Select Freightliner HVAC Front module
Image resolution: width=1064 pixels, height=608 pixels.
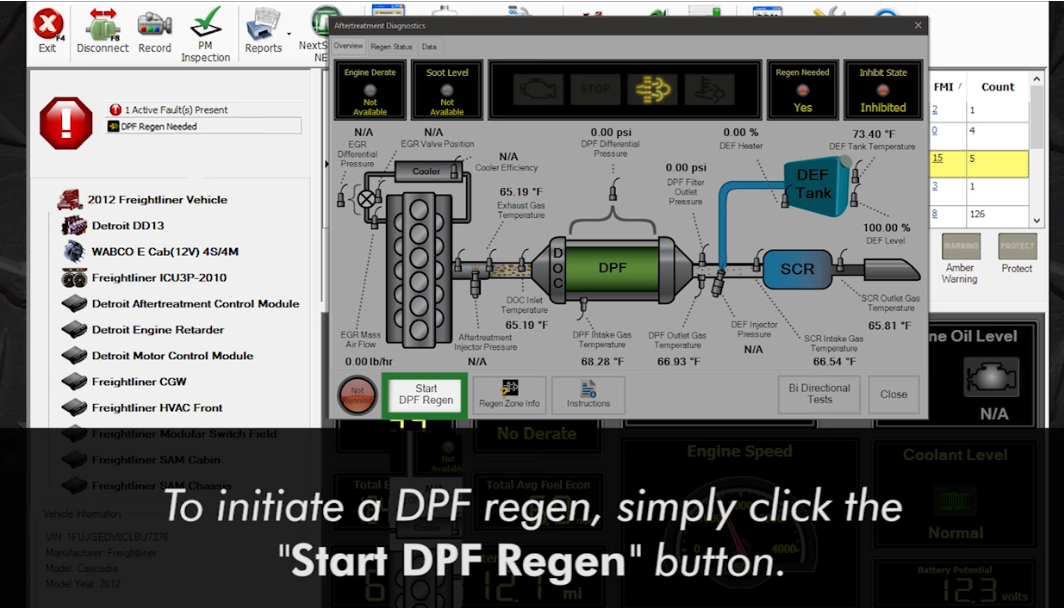(x=157, y=408)
